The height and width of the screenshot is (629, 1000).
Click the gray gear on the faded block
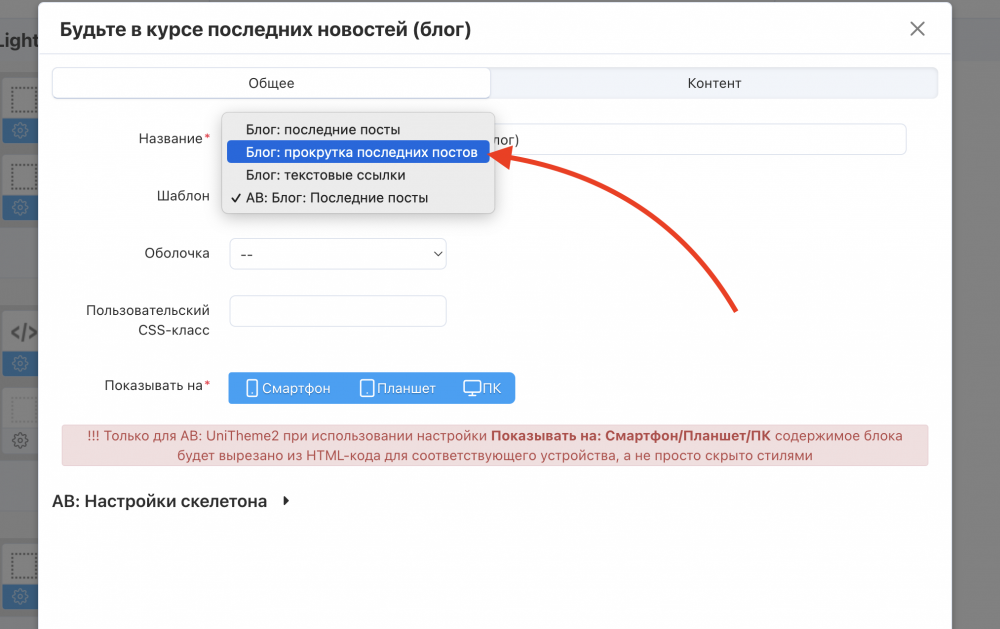(x=19, y=440)
